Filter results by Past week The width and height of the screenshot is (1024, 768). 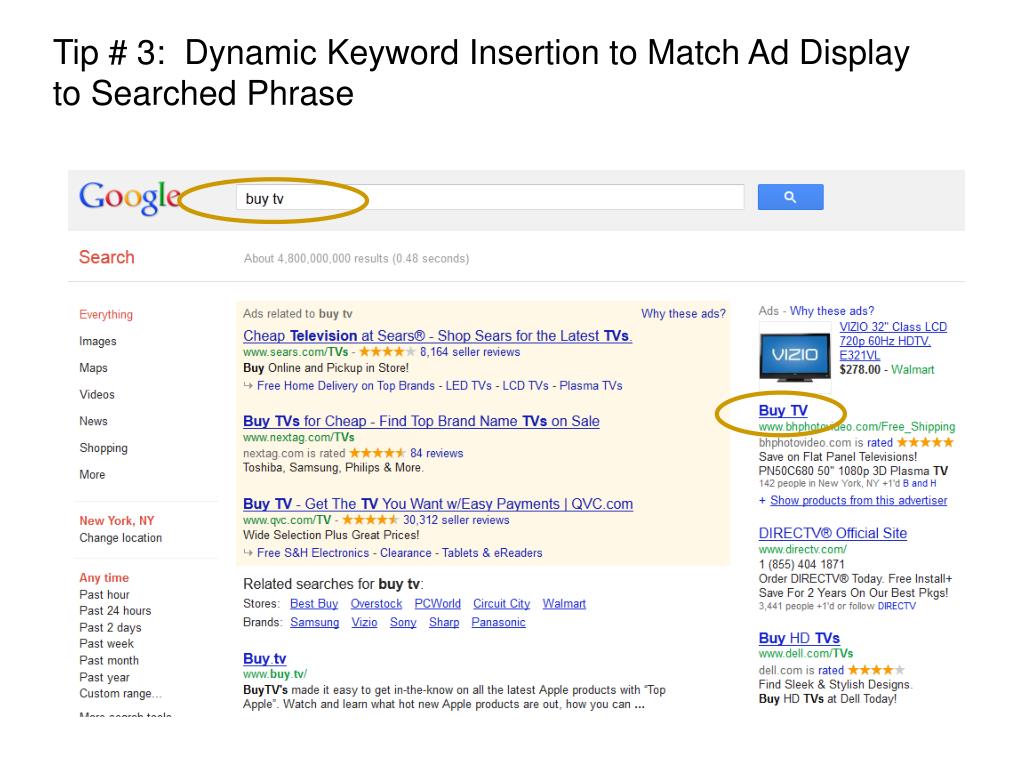click(106, 644)
